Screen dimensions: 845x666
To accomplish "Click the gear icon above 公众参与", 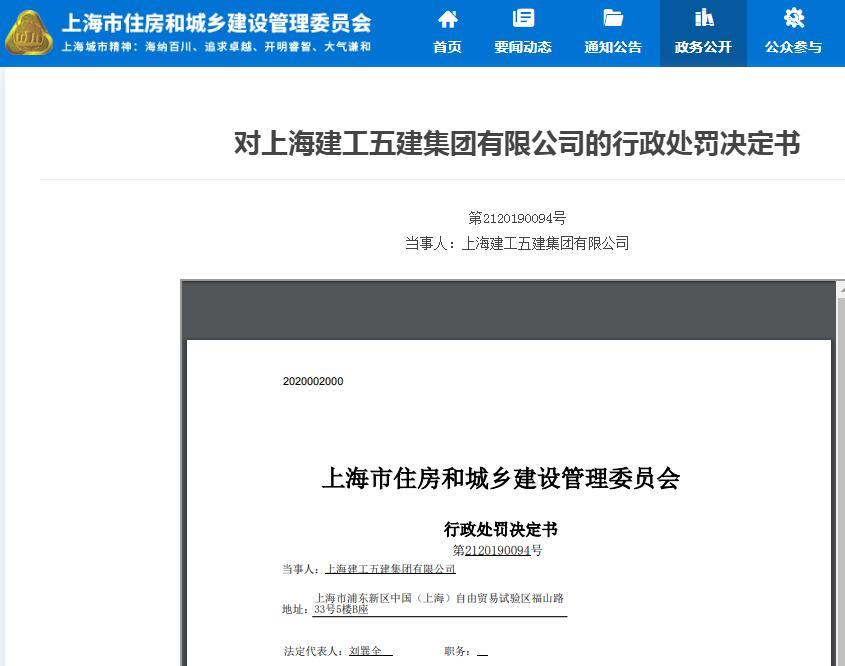I will [794, 18].
